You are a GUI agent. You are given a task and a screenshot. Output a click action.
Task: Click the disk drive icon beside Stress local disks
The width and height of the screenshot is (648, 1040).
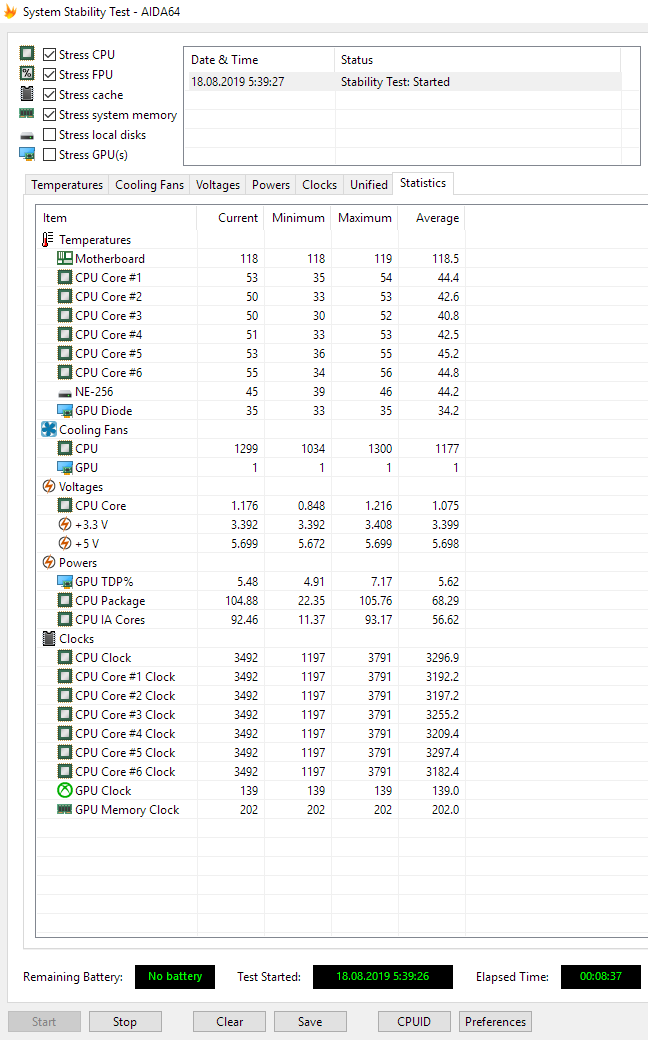coord(27,135)
